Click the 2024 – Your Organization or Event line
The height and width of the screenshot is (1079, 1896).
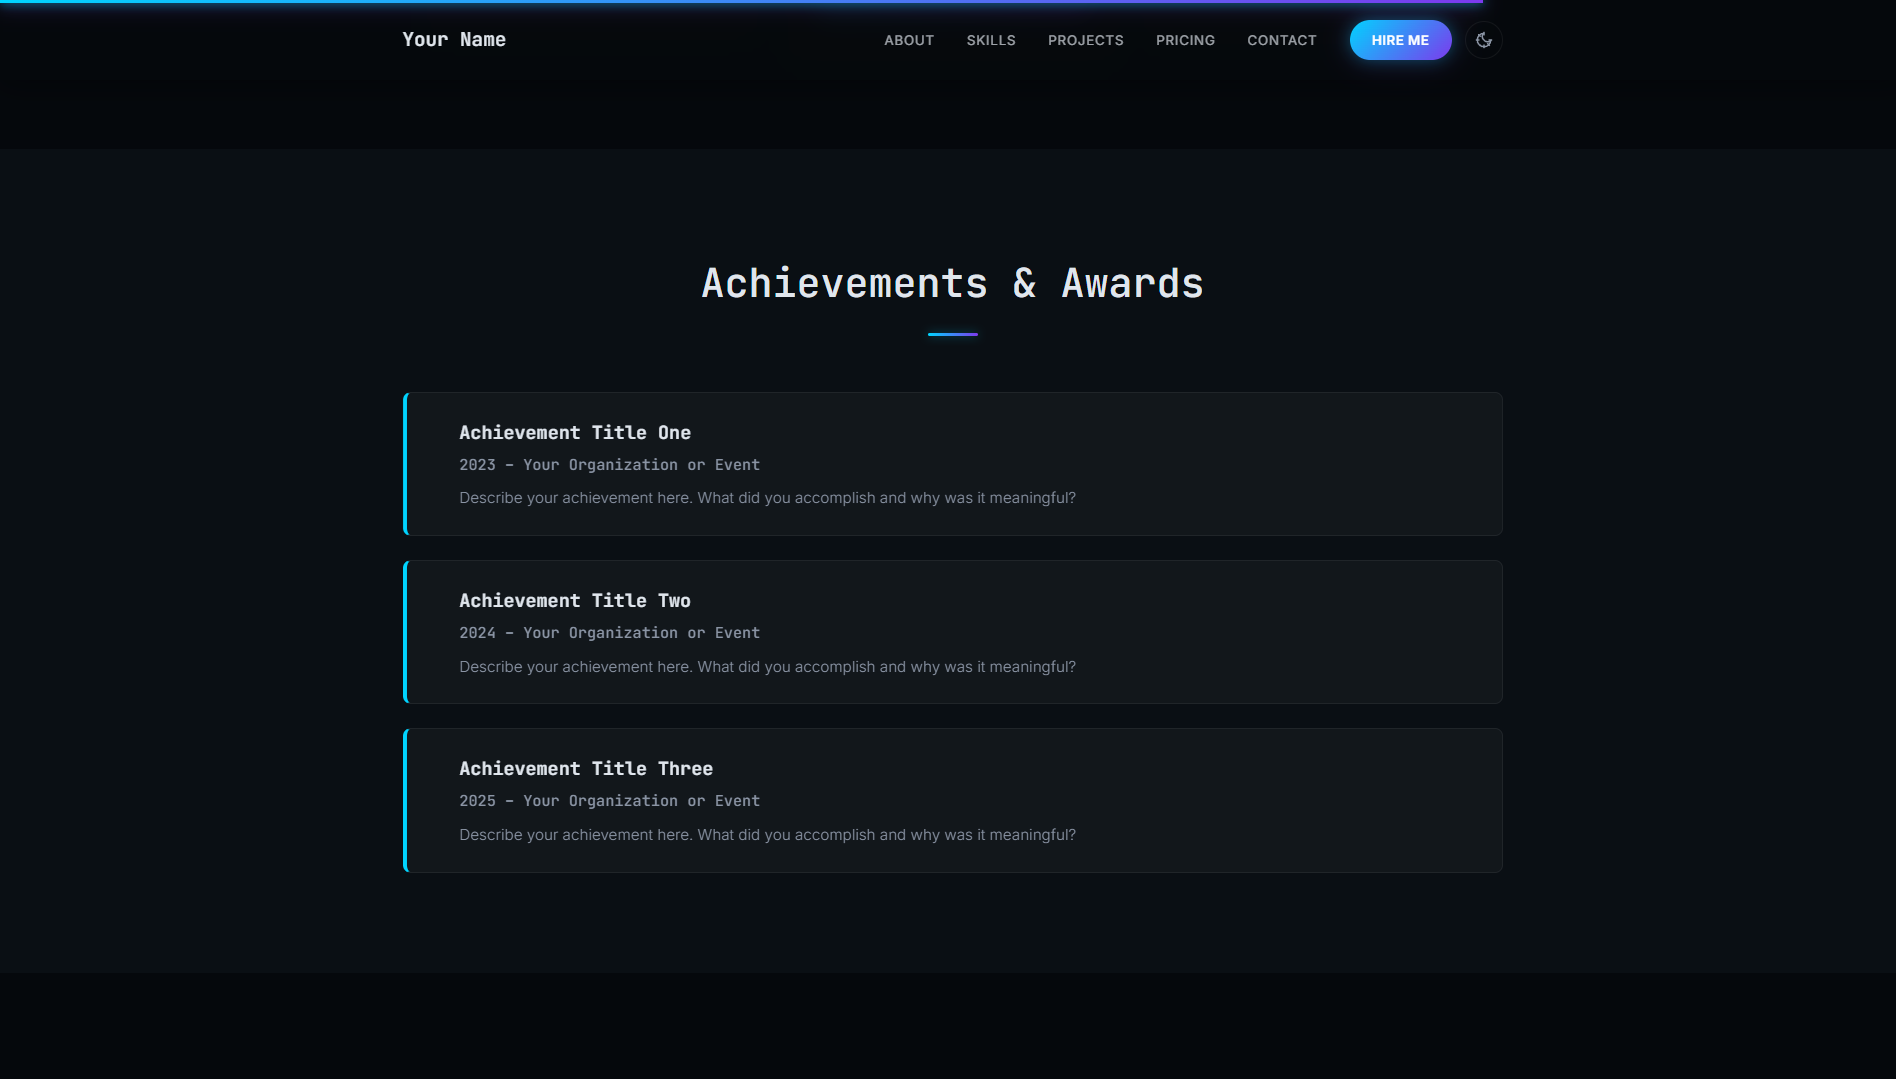[x=609, y=633]
